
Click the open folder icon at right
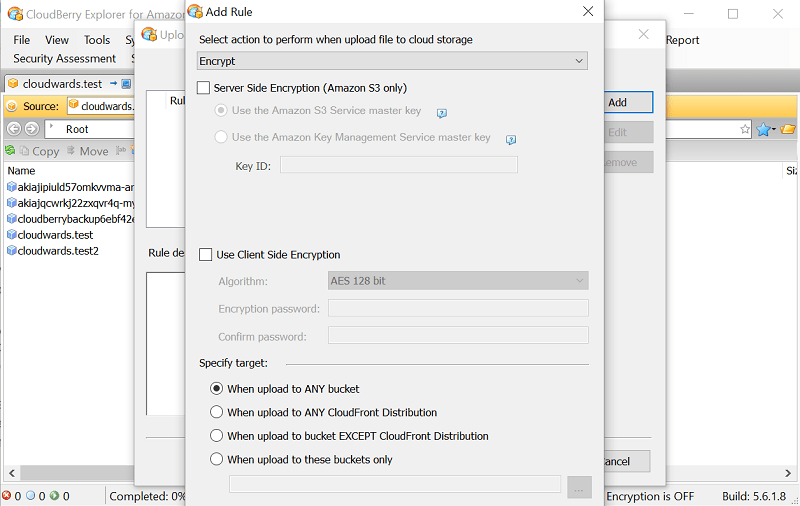(x=788, y=129)
